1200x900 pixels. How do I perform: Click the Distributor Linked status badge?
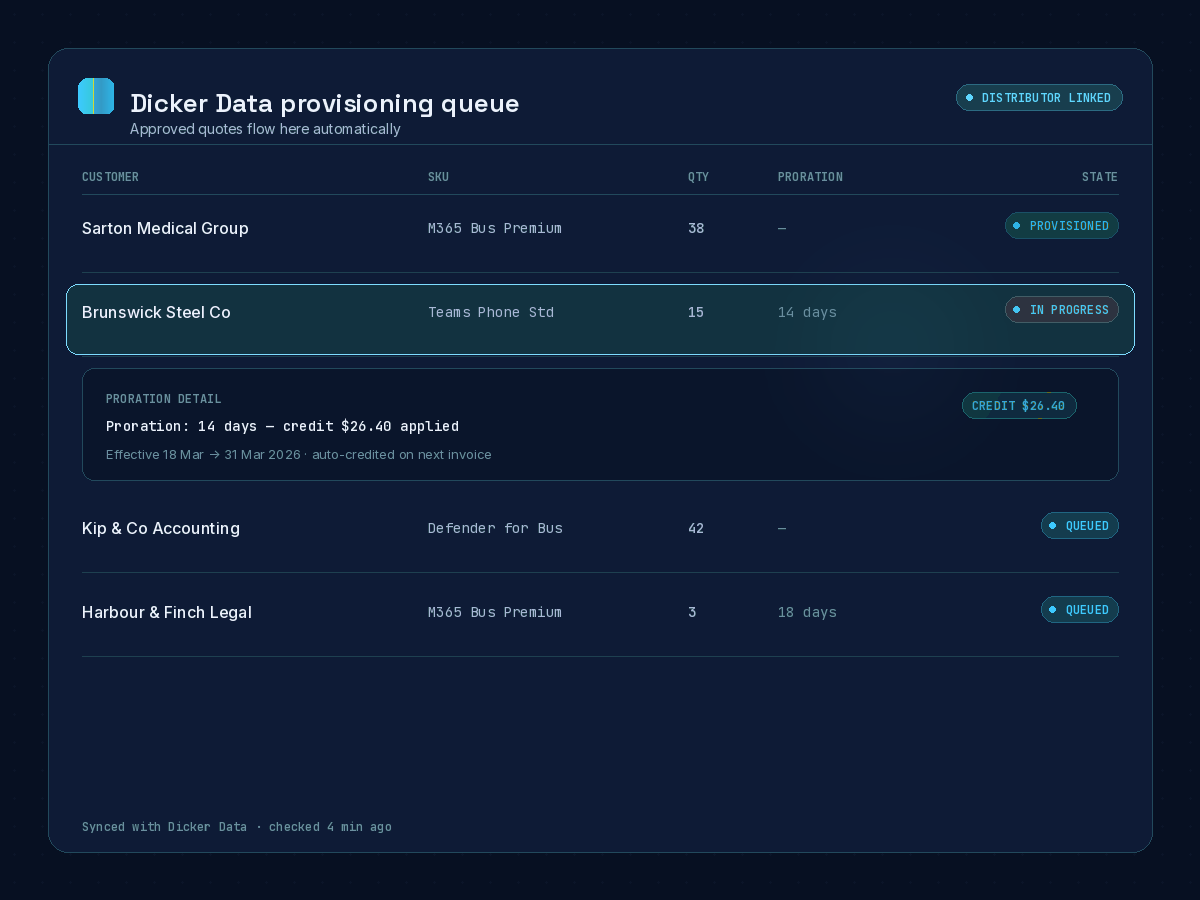[x=1039, y=98]
